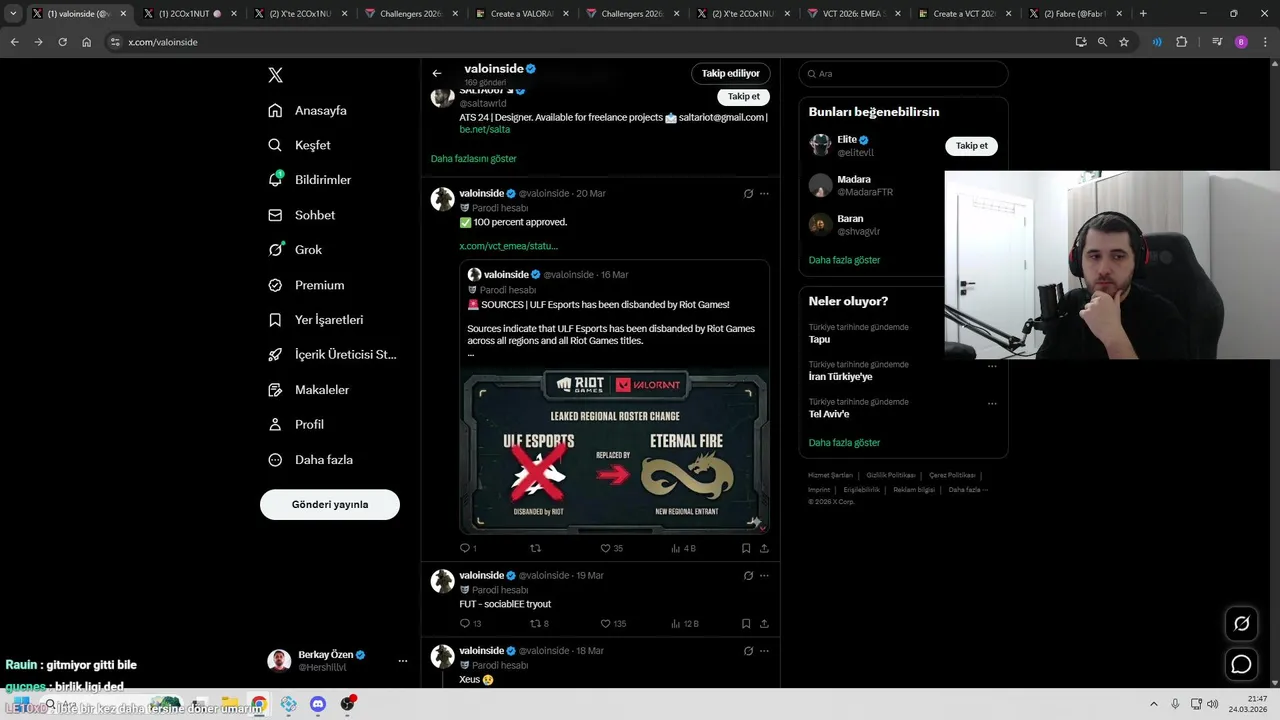Click the Ara search field

point(903,74)
